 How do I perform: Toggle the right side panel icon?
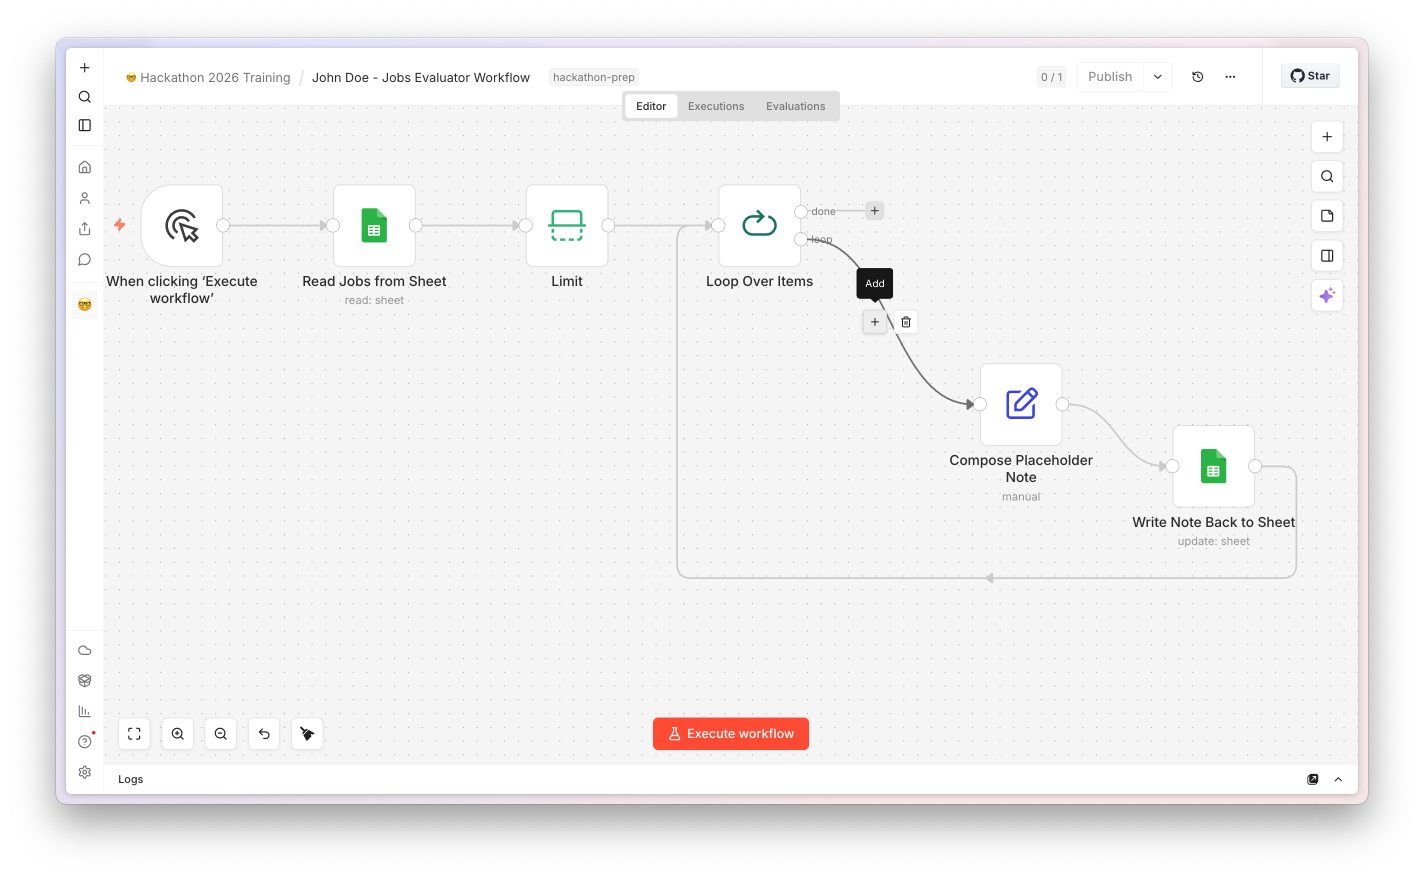point(1327,256)
